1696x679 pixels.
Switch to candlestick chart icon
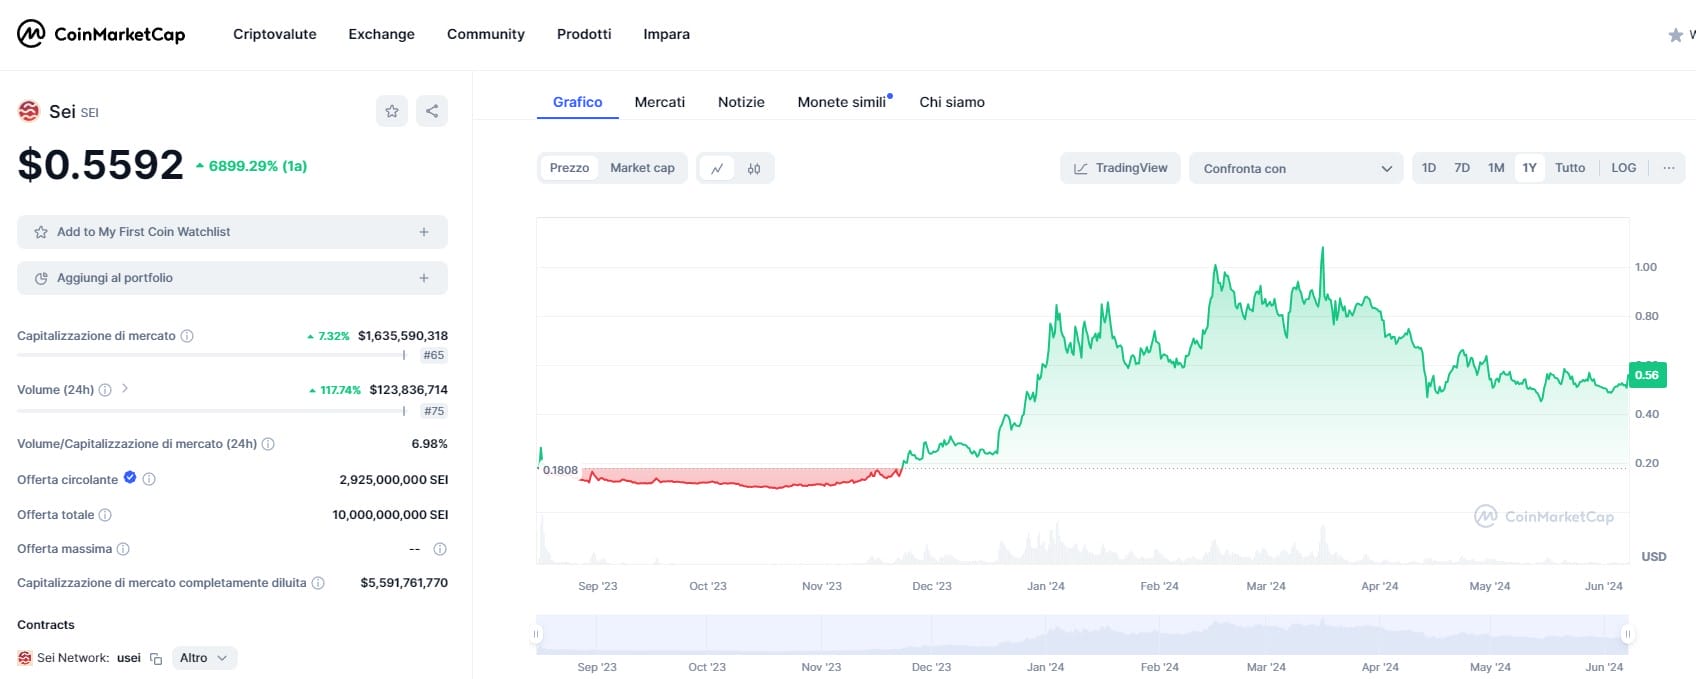[x=754, y=168]
